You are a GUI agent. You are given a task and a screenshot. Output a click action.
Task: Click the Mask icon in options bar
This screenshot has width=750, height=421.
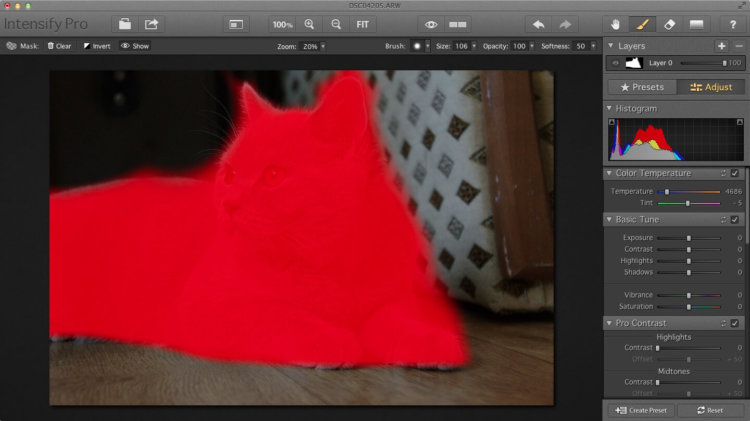coord(11,46)
